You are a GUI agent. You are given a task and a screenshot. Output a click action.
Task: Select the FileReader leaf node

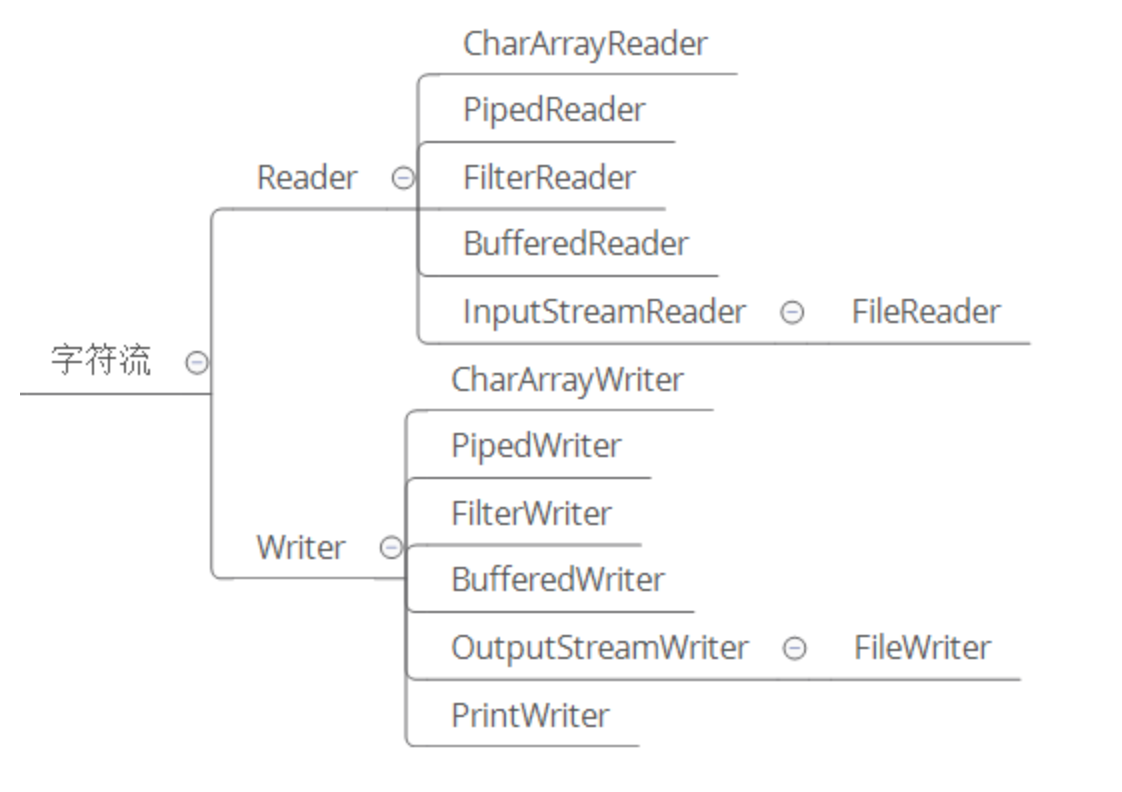(925, 312)
